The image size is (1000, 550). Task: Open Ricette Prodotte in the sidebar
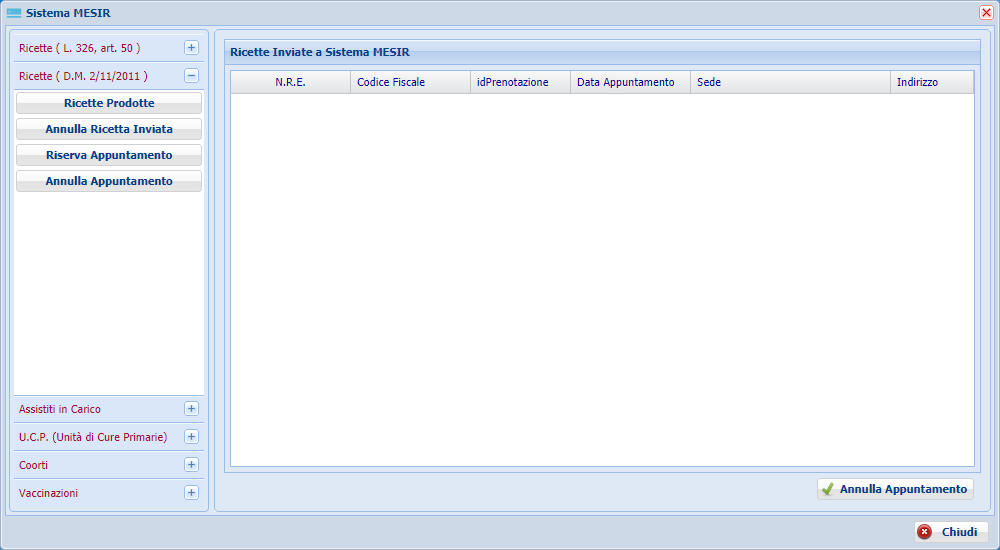109,103
